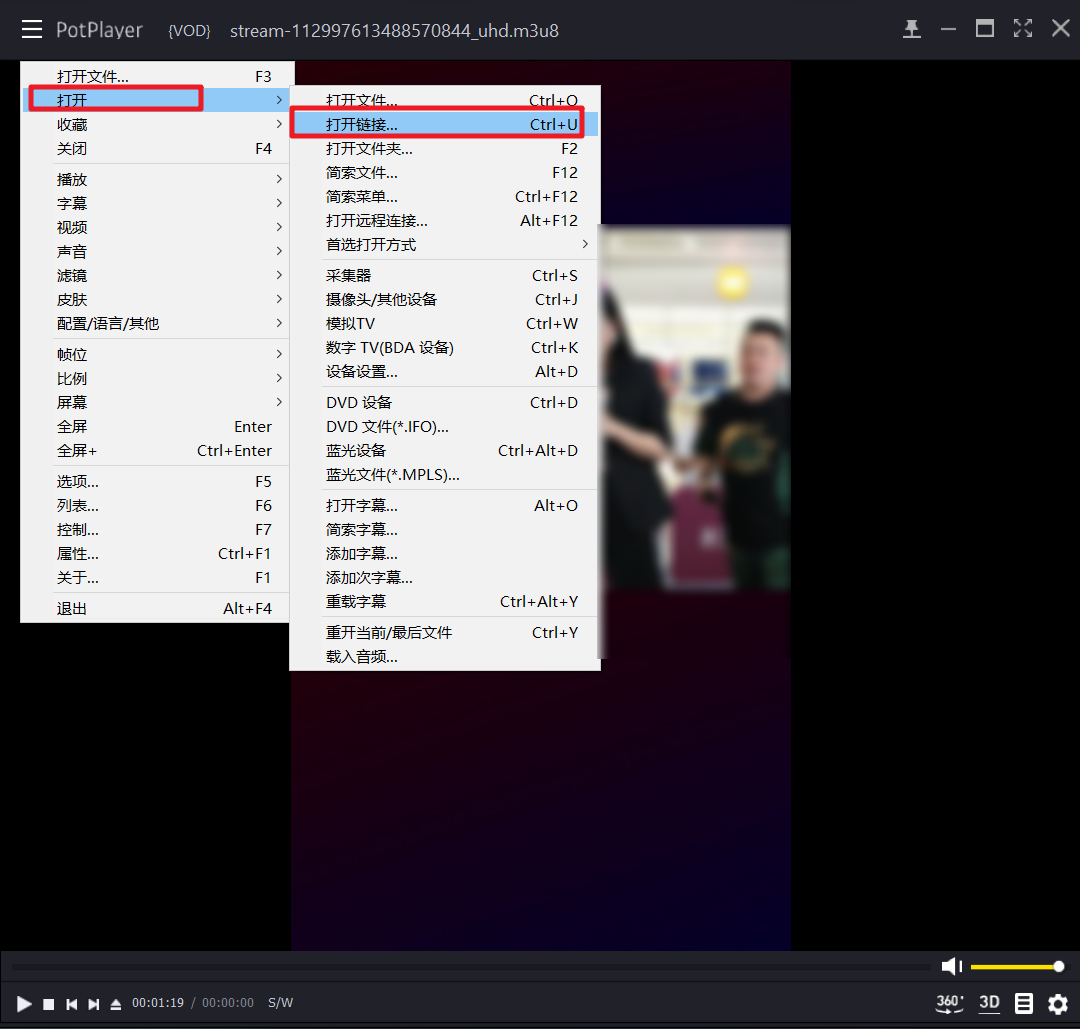Screen dimensions: 1080x1029
Task: Toggle the 3D mode button
Action: pyautogui.click(x=989, y=1003)
